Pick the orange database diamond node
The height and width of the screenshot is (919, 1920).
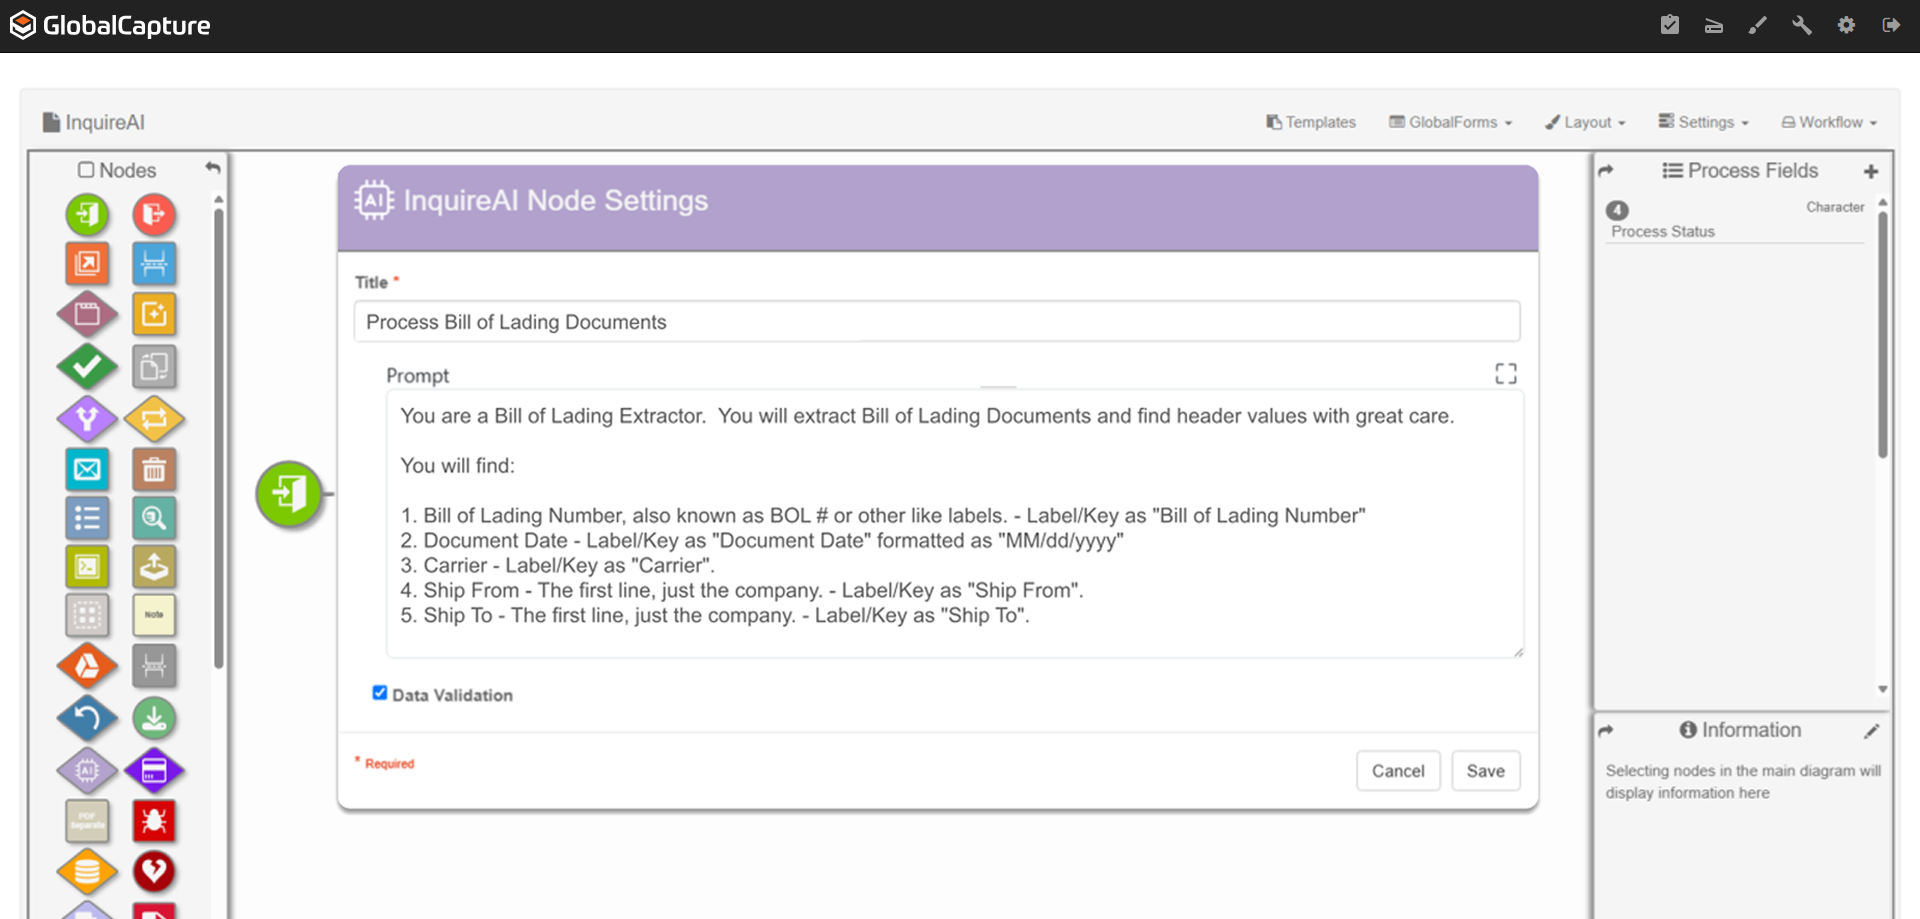87,872
